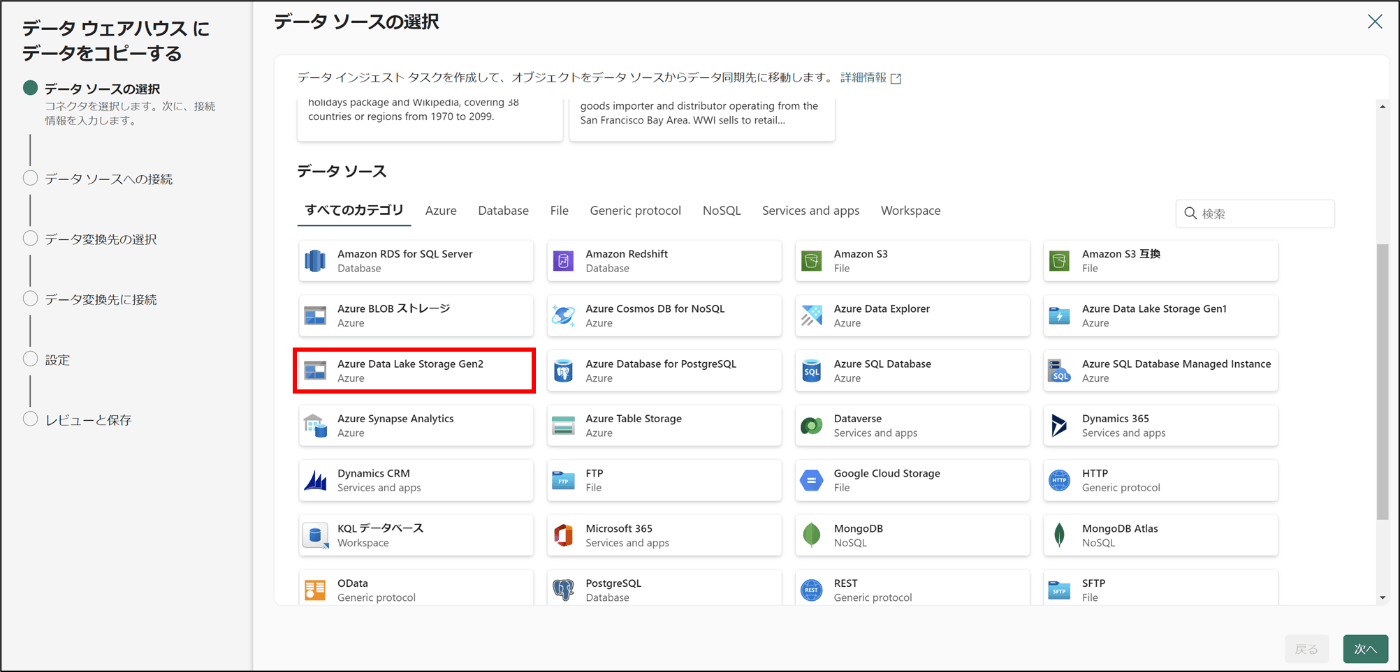The height and width of the screenshot is (672, 1400).
Task: Click the Azure SQL Database icon
Action: tap(811, 371)
